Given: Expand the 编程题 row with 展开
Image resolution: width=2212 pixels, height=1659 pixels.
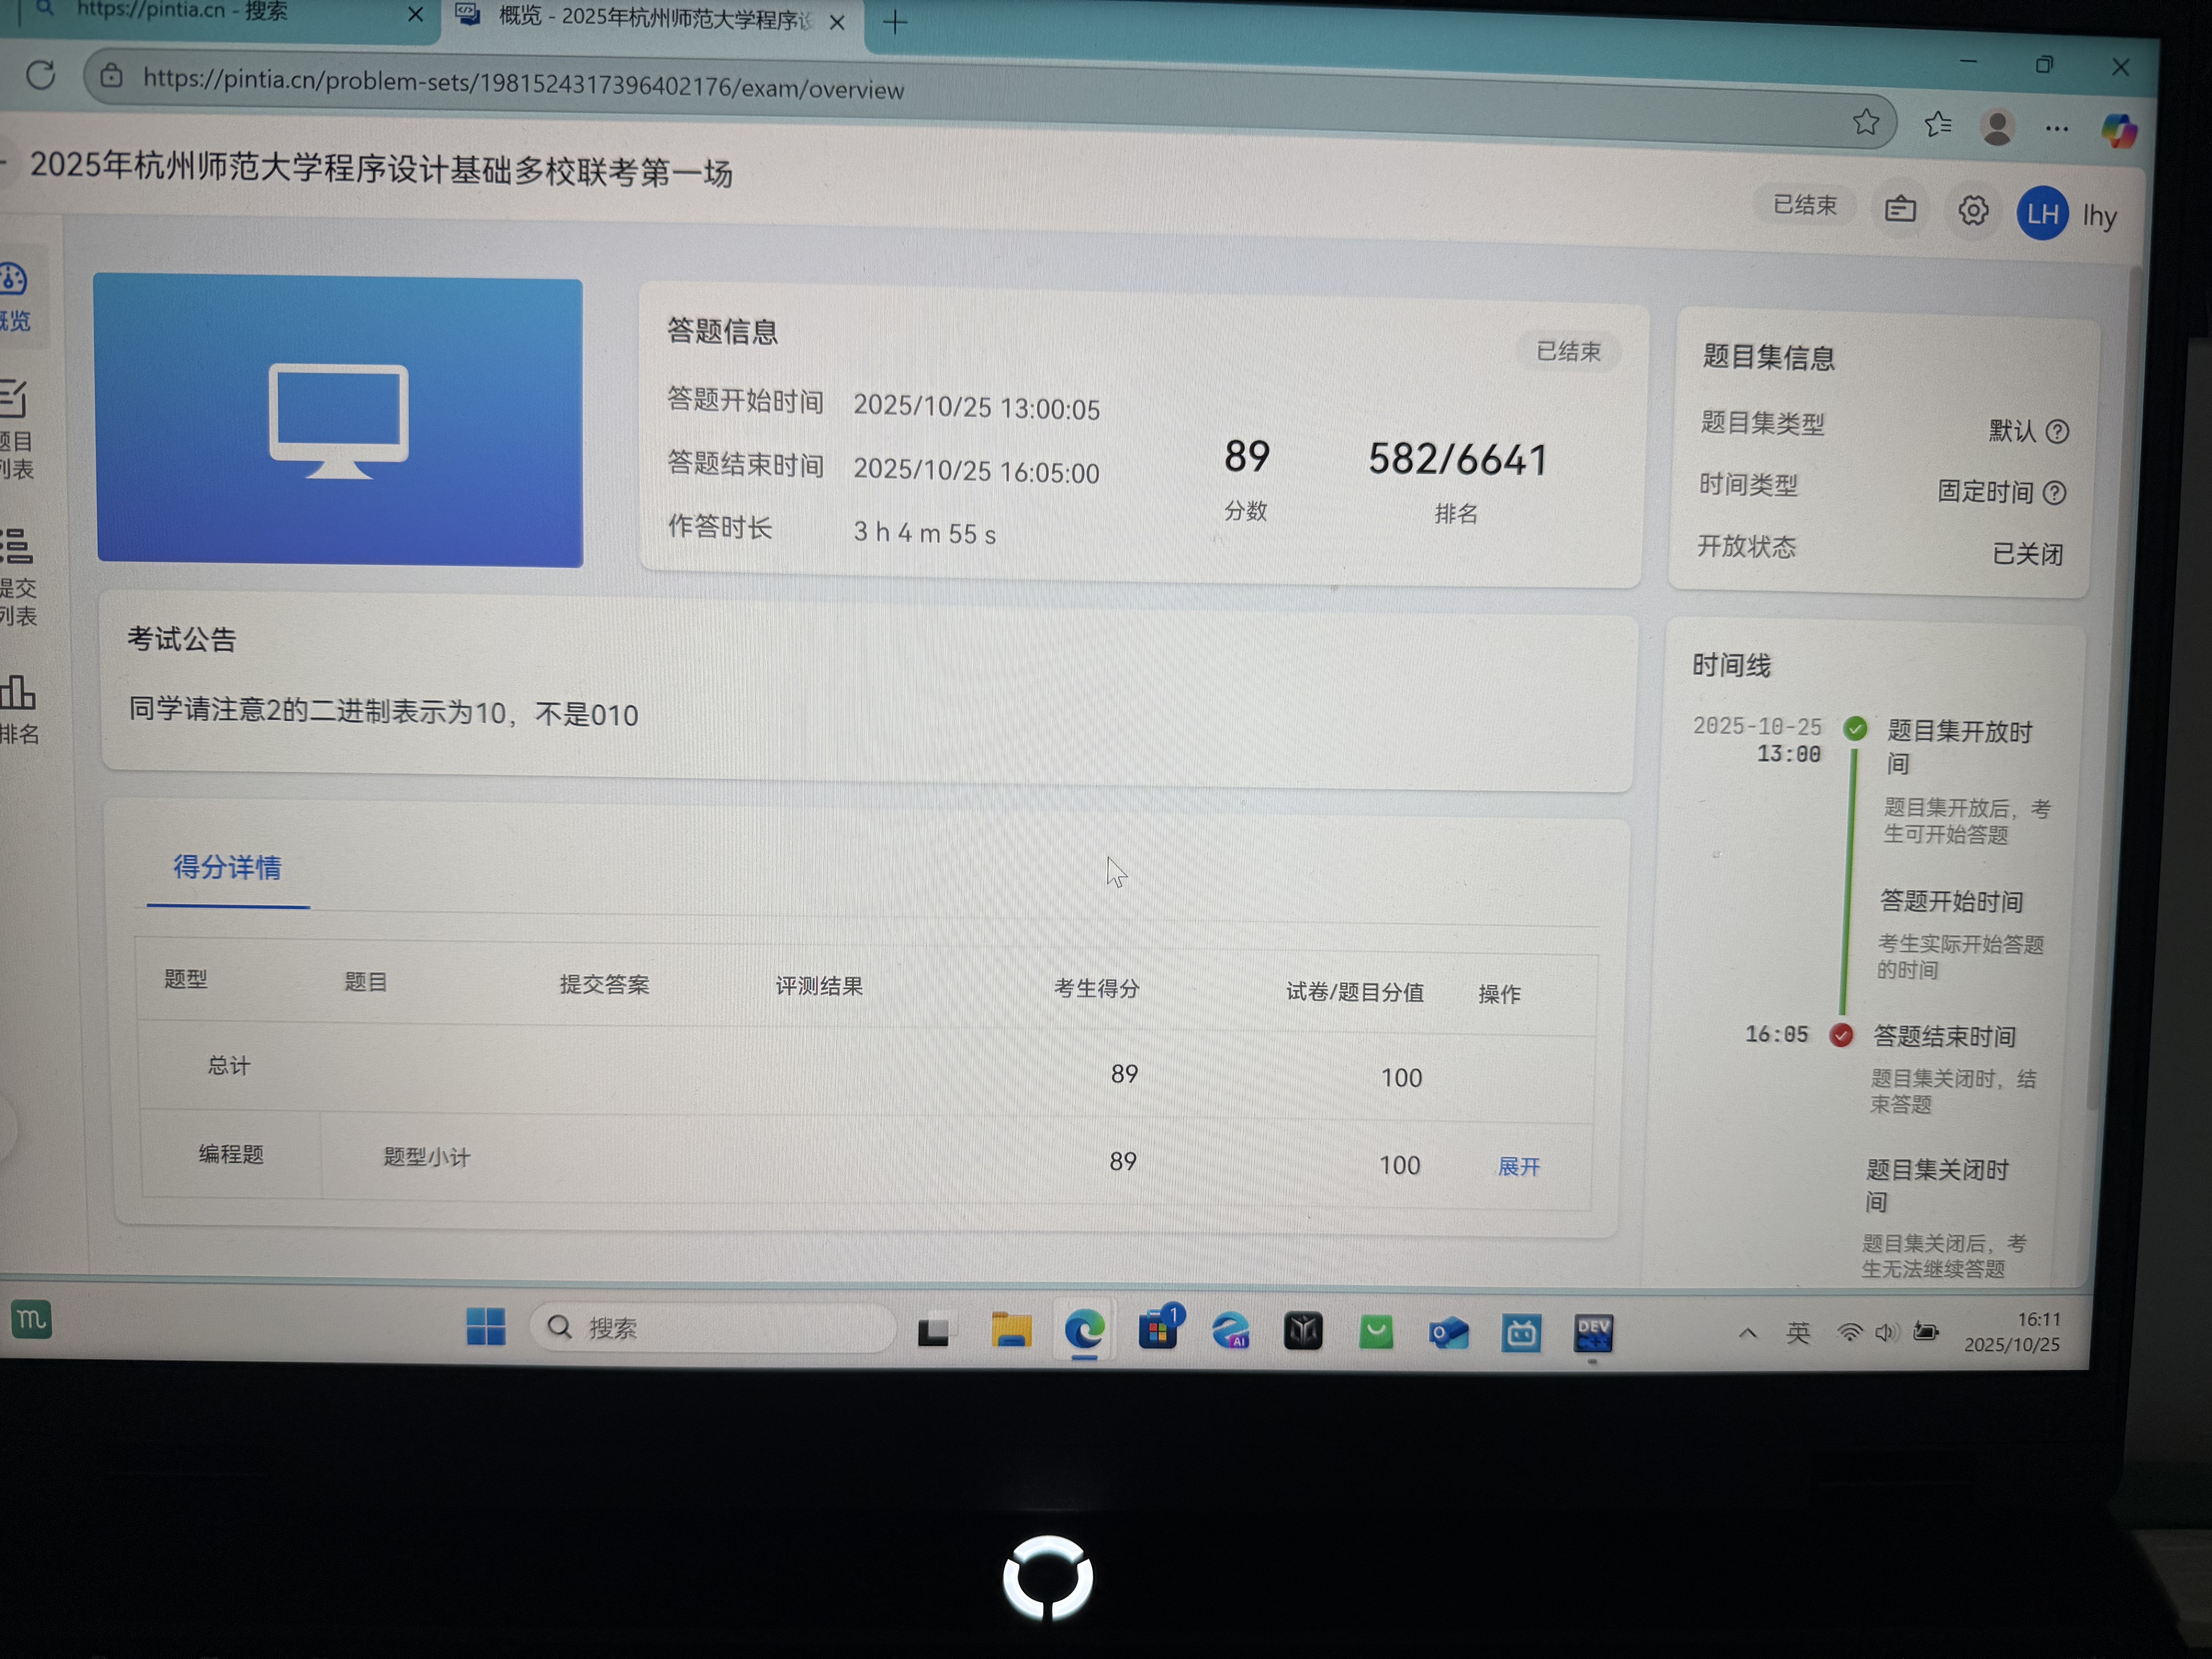Looking at the screenshot, I should coord(1518,1166).
